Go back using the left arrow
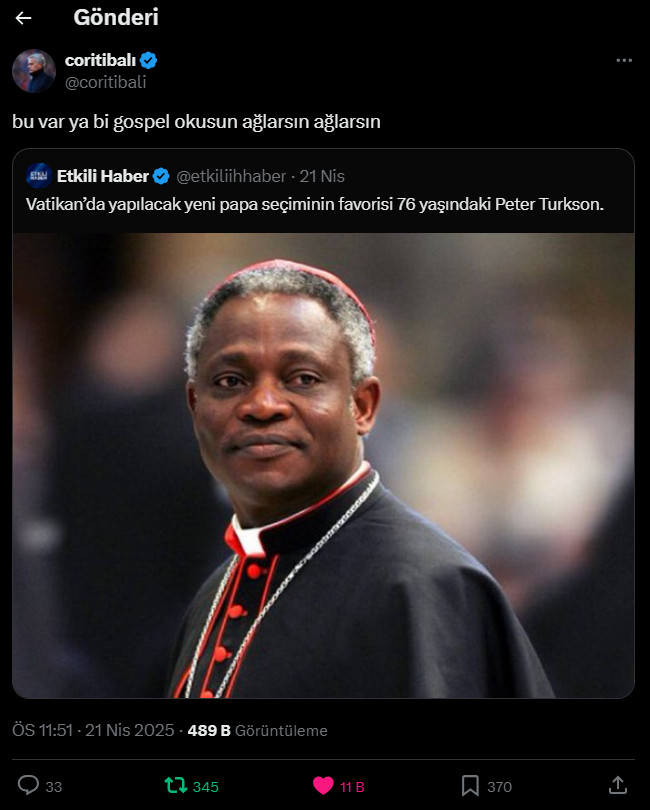 pyautogui.click(x=23, y=18)
